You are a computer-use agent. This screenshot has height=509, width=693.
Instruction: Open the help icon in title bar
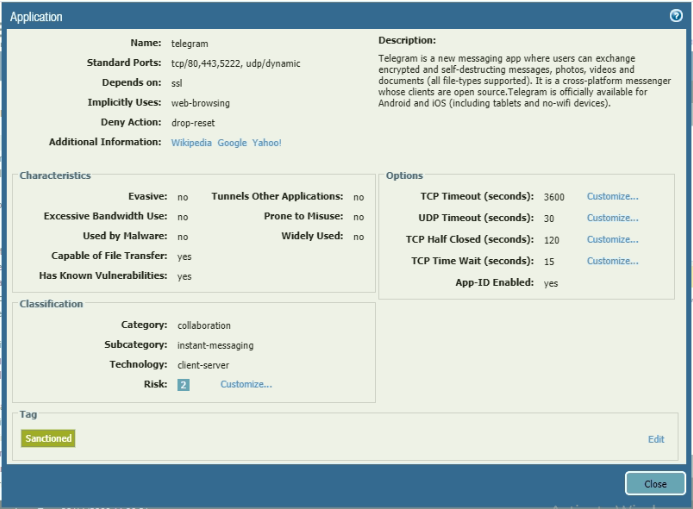pos(676,16)
